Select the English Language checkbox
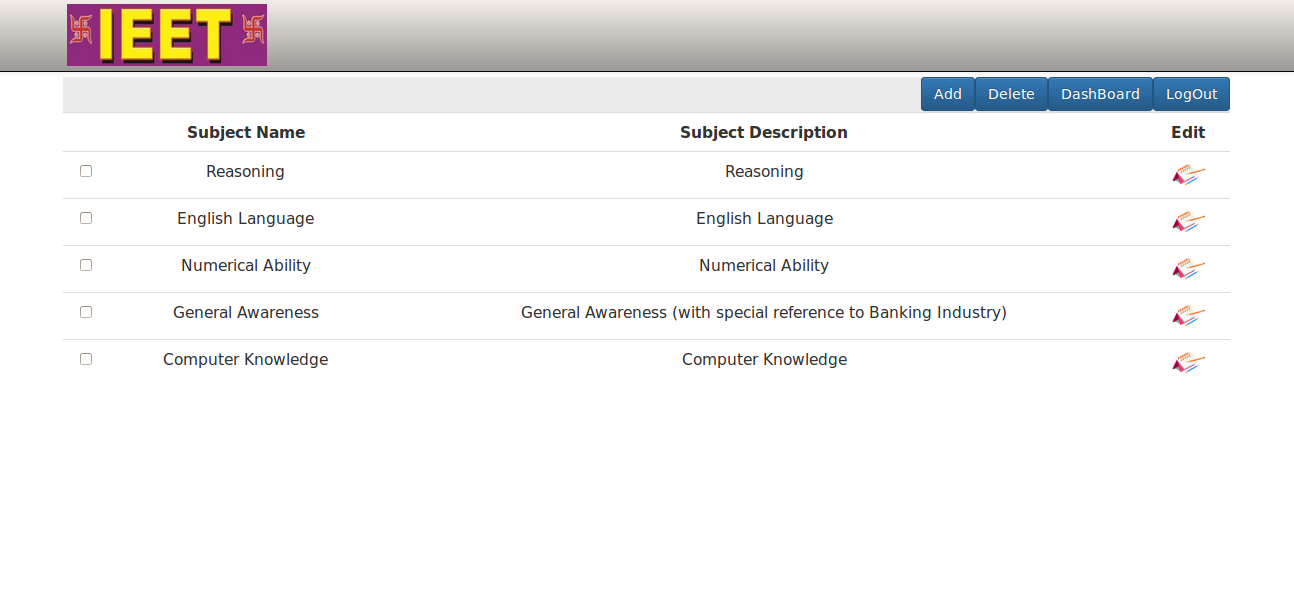The width and height of the screenshot is (1294, 589). click(x=86, y=218)
